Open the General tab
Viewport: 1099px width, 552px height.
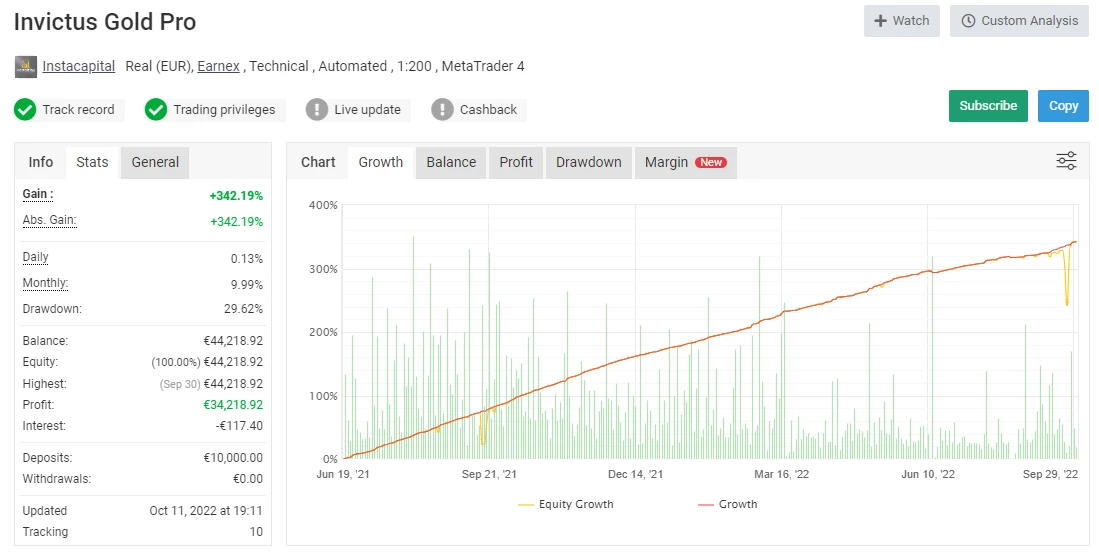coord(155,162)
